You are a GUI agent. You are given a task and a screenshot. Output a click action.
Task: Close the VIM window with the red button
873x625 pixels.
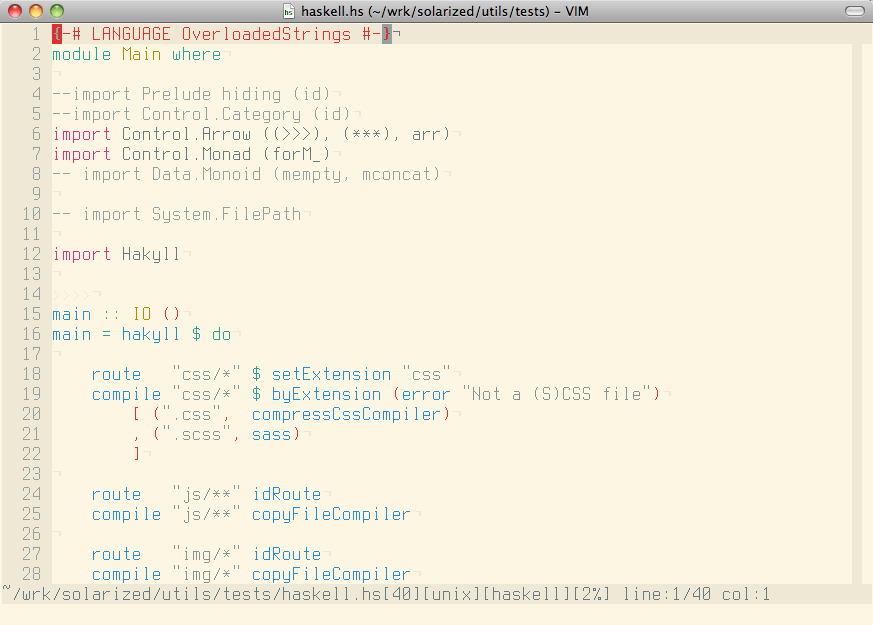point(15,11)
